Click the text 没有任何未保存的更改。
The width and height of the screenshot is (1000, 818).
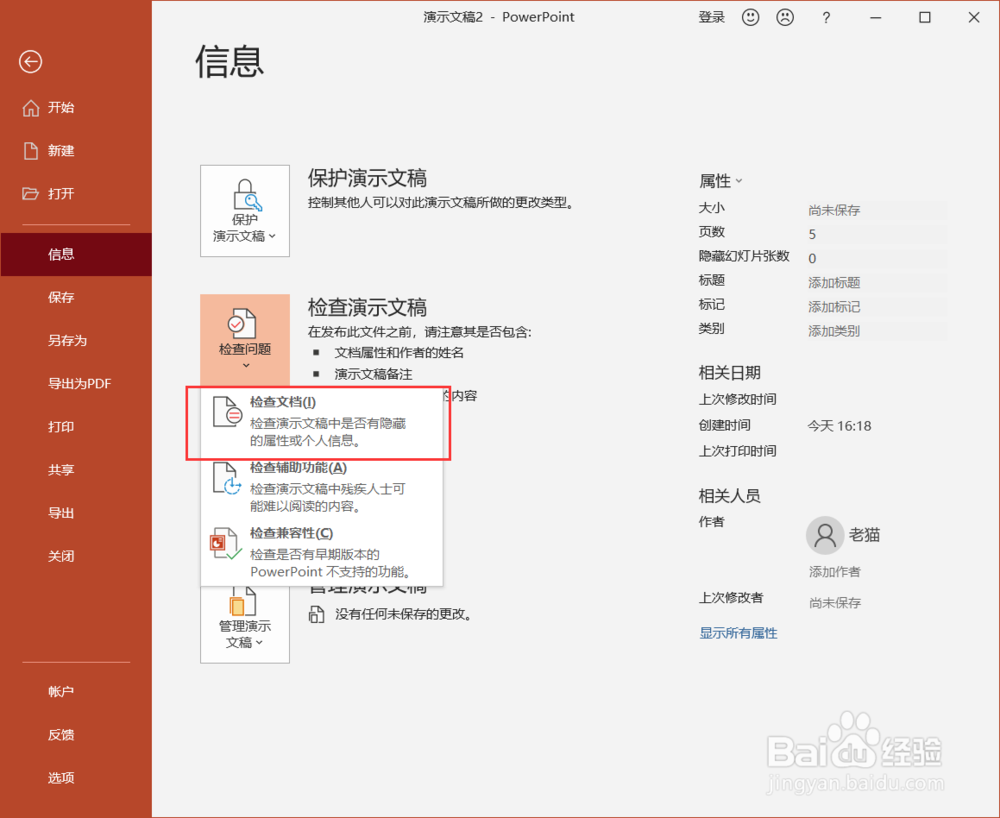tap(404, 615)
